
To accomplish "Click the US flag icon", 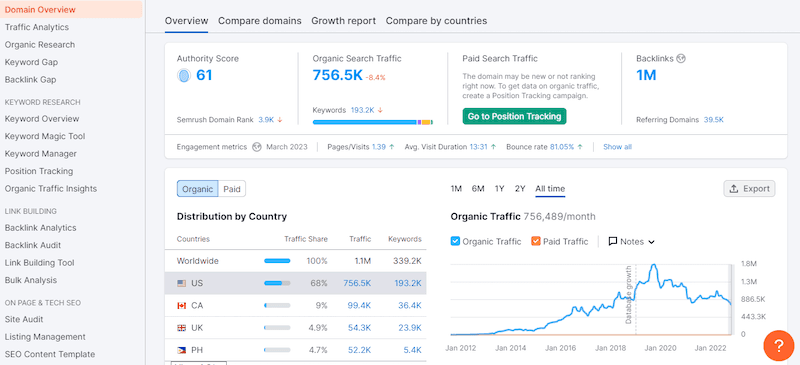I will pyautogui.click(x=181, y=283).
